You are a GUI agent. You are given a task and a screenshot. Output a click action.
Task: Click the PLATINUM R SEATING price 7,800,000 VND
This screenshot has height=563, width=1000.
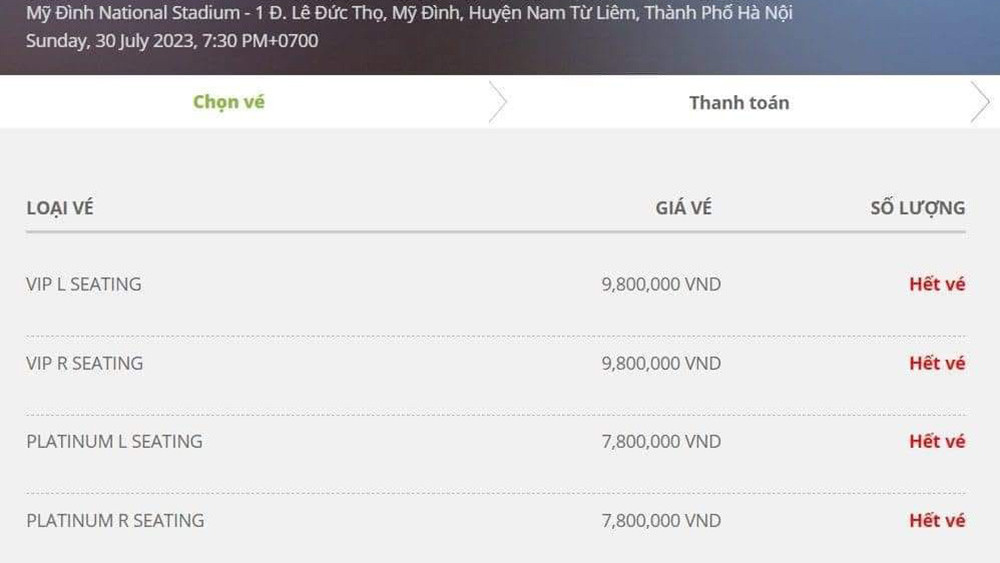tap(661, 520)
